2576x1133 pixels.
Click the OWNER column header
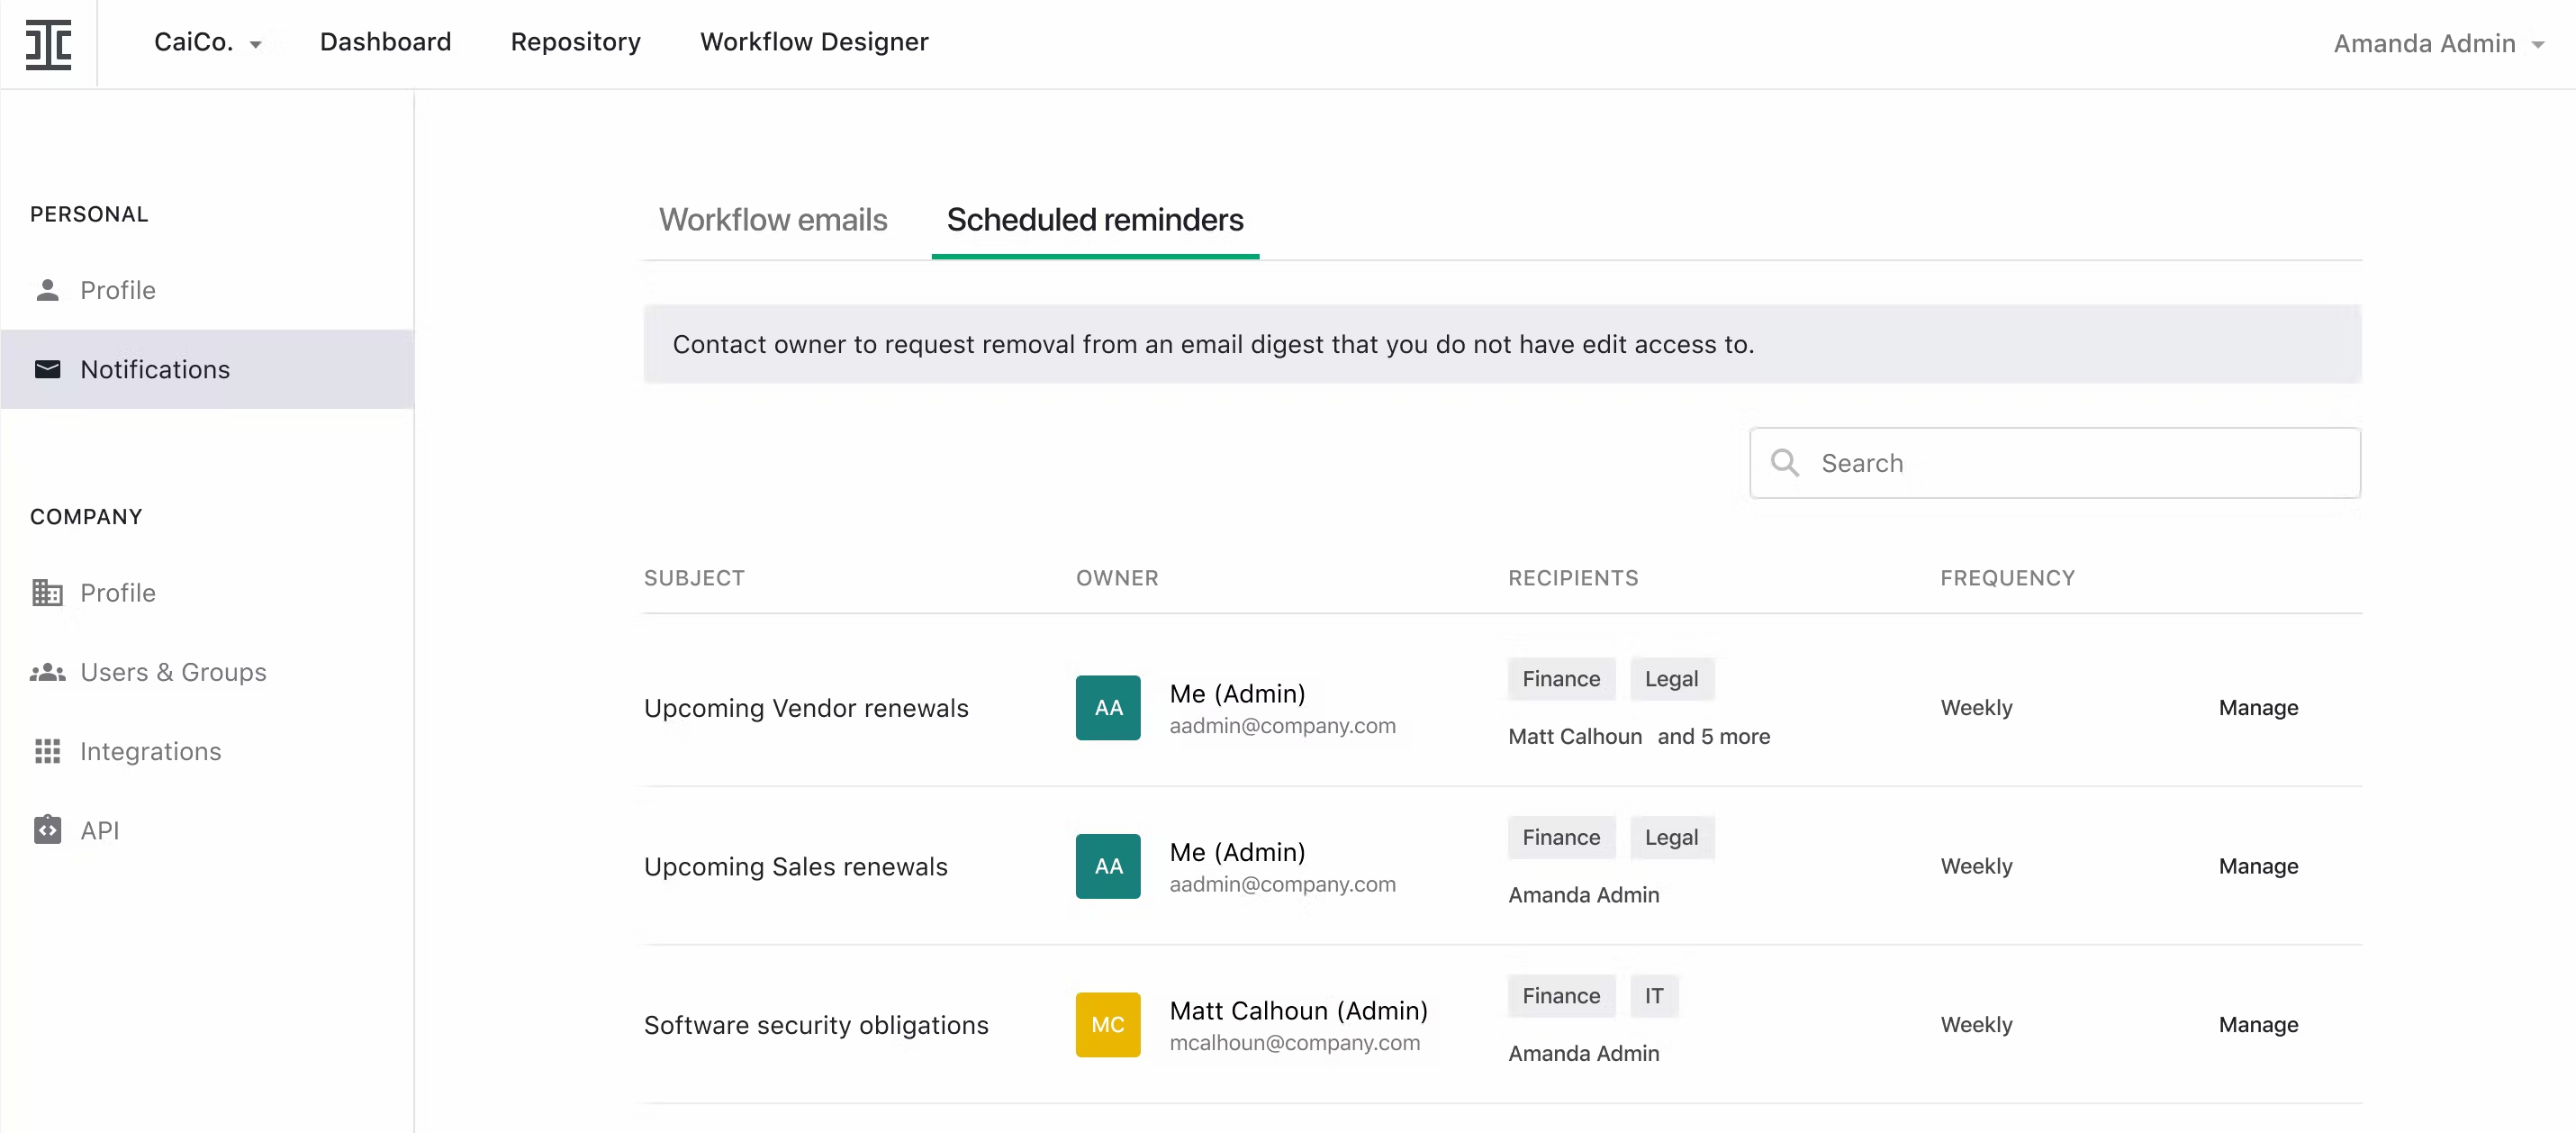pyautogui.click(x=1117, y=578)
